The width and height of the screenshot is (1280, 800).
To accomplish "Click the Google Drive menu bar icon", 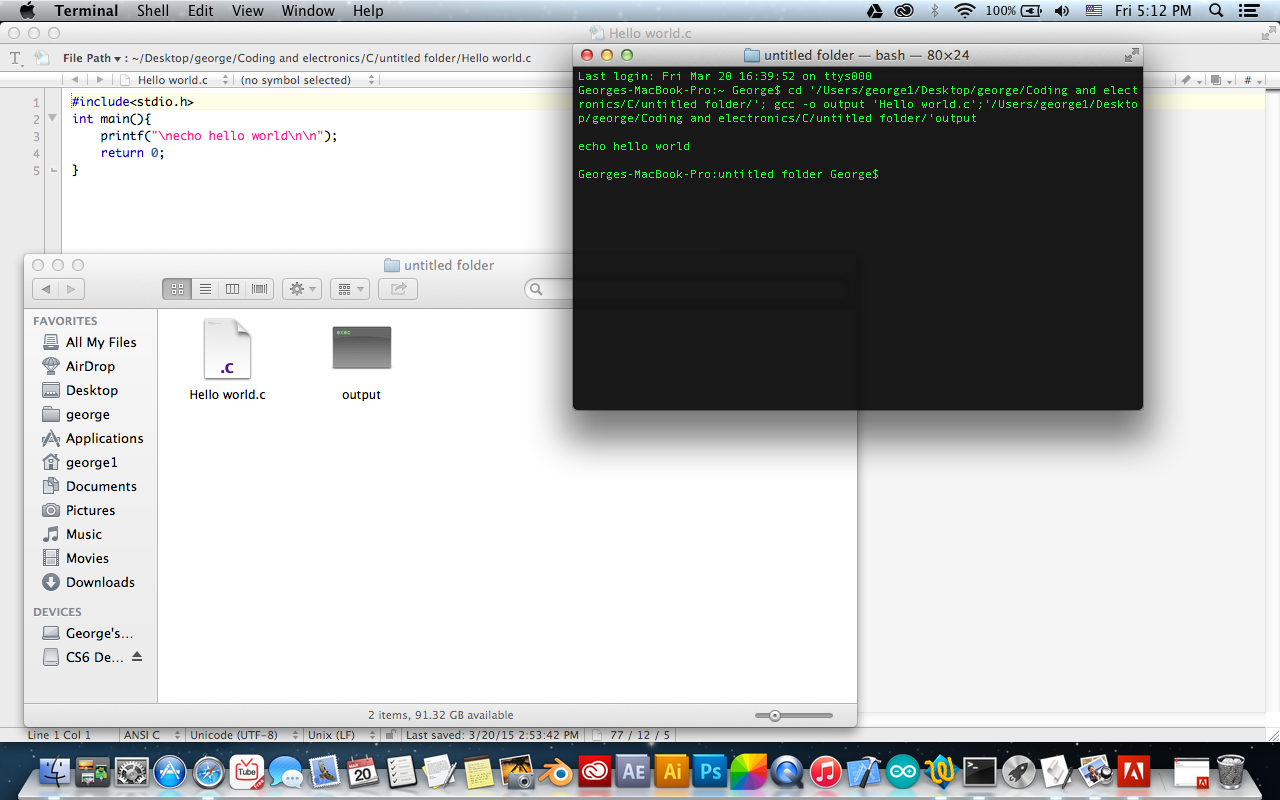I will click(874, 11).
